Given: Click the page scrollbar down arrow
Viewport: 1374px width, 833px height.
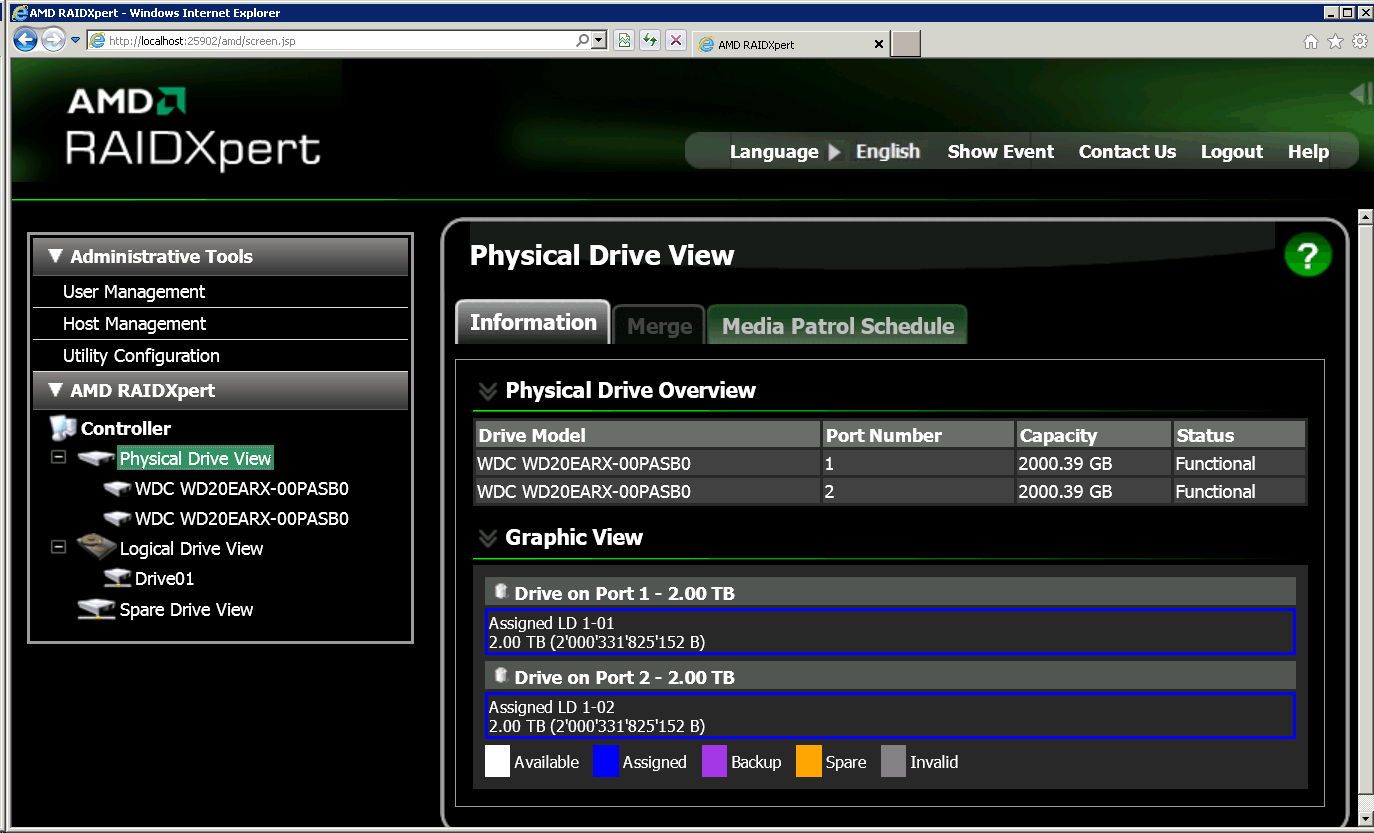Looking at the screenshot, I should [1365, 819].
